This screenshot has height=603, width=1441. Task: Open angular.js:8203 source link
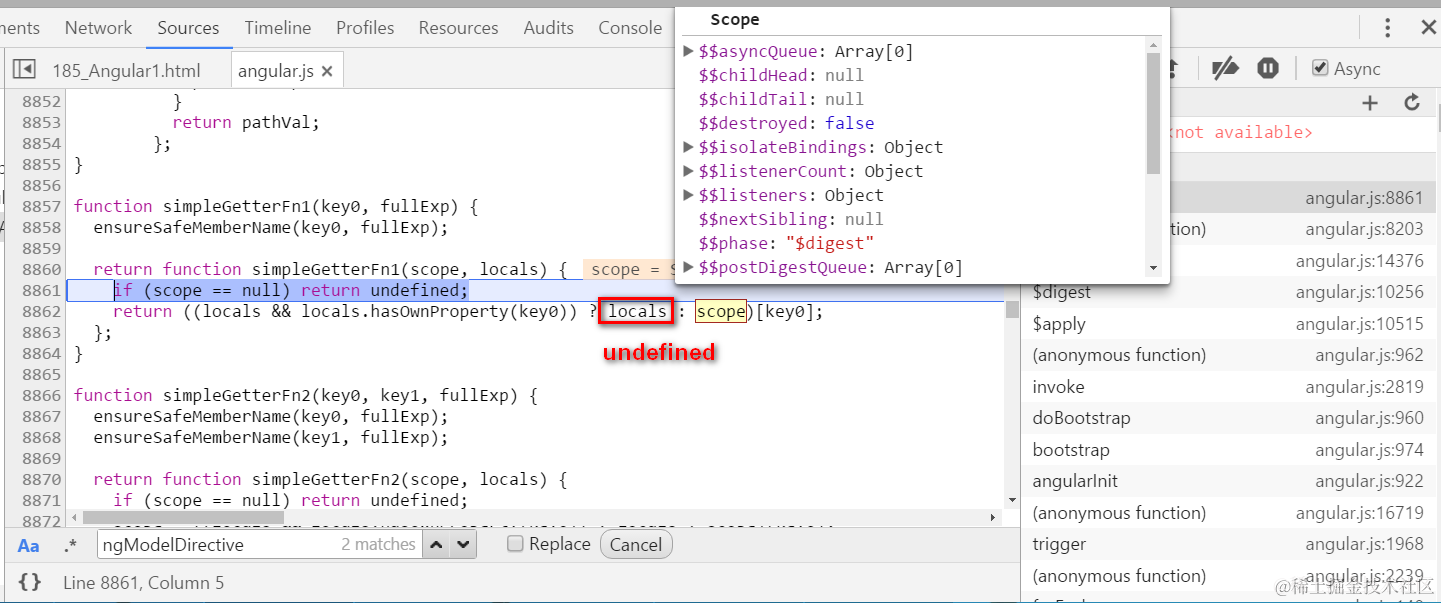(1364, 229)
